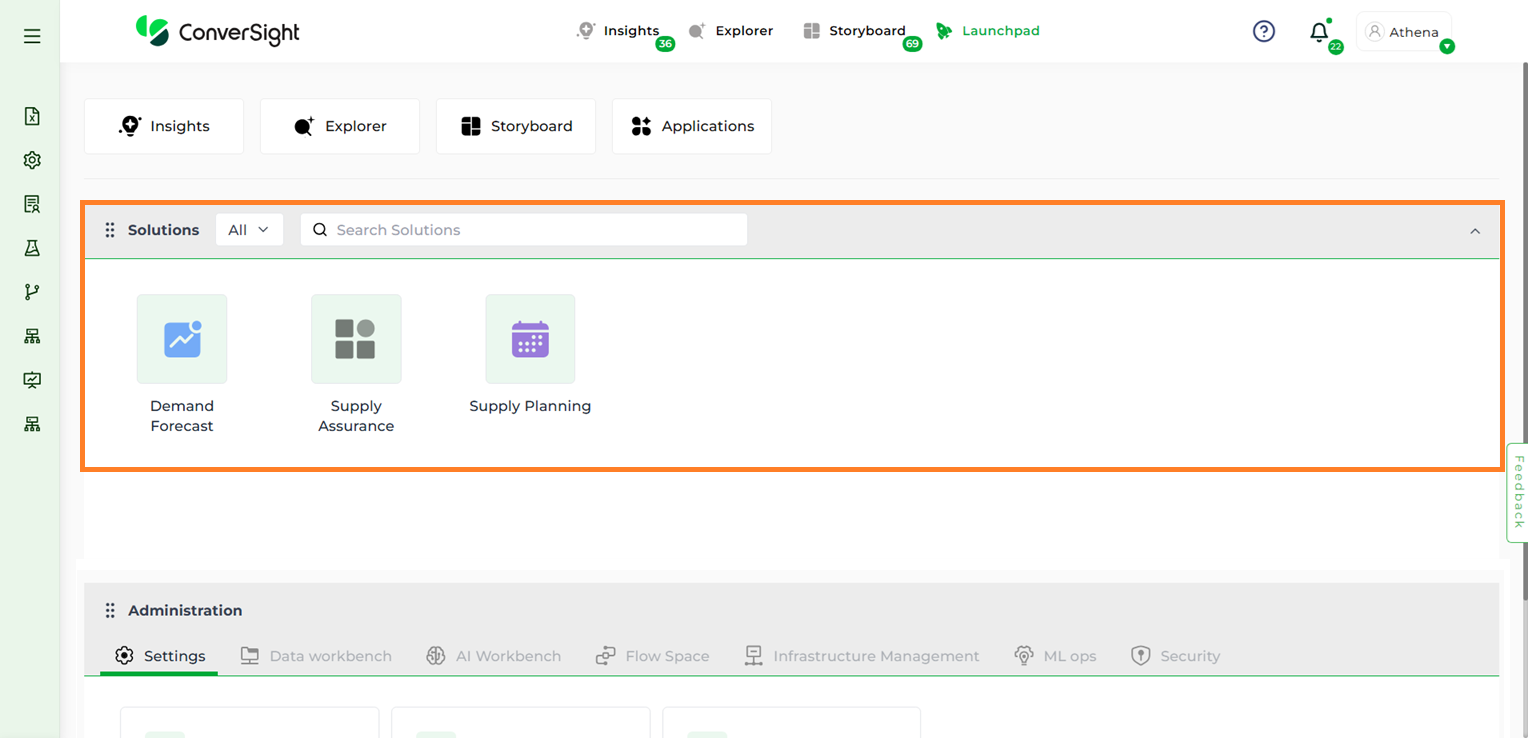Click the Applications button

coord(692,126)
